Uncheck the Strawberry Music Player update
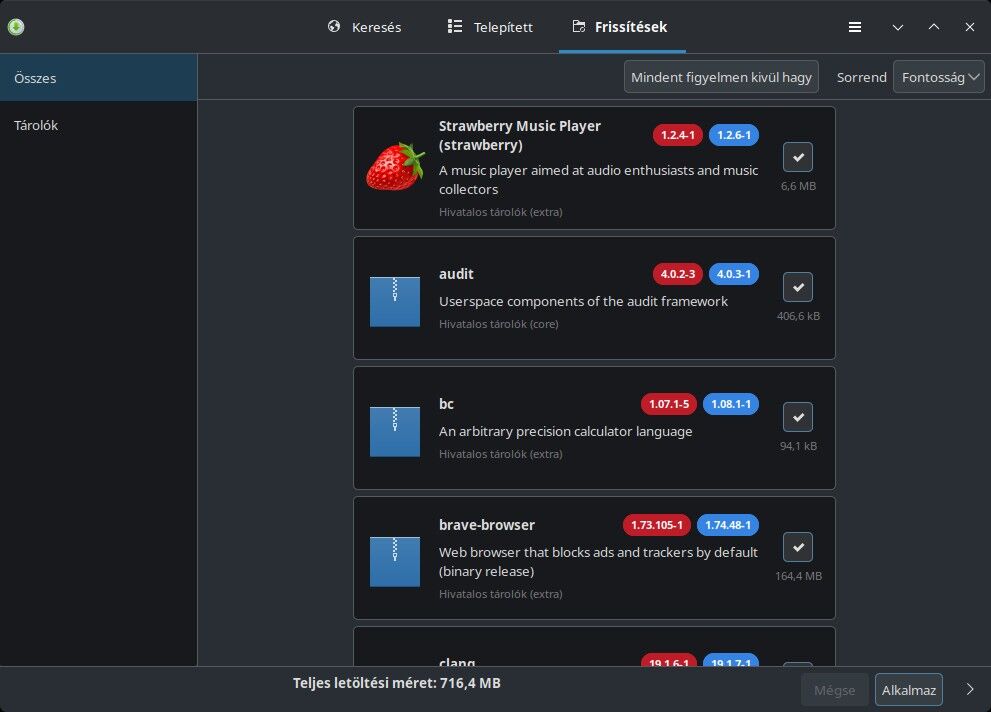The height and width of the screenshot is (712, 991). (x=798, y=157)
